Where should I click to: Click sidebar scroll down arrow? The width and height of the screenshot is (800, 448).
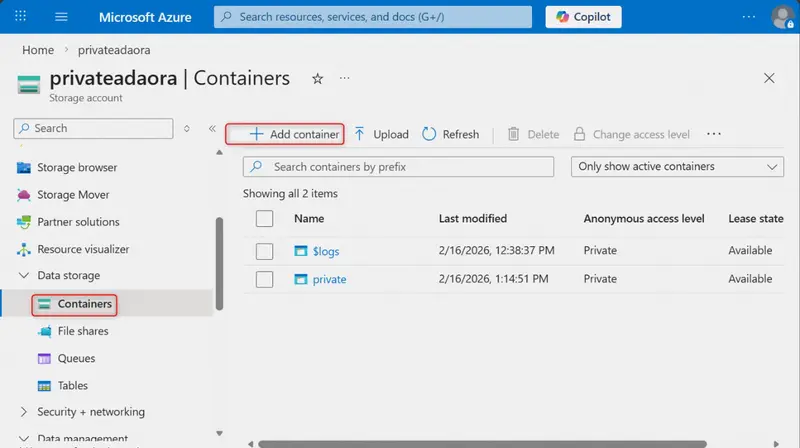(x=219, y=433)
